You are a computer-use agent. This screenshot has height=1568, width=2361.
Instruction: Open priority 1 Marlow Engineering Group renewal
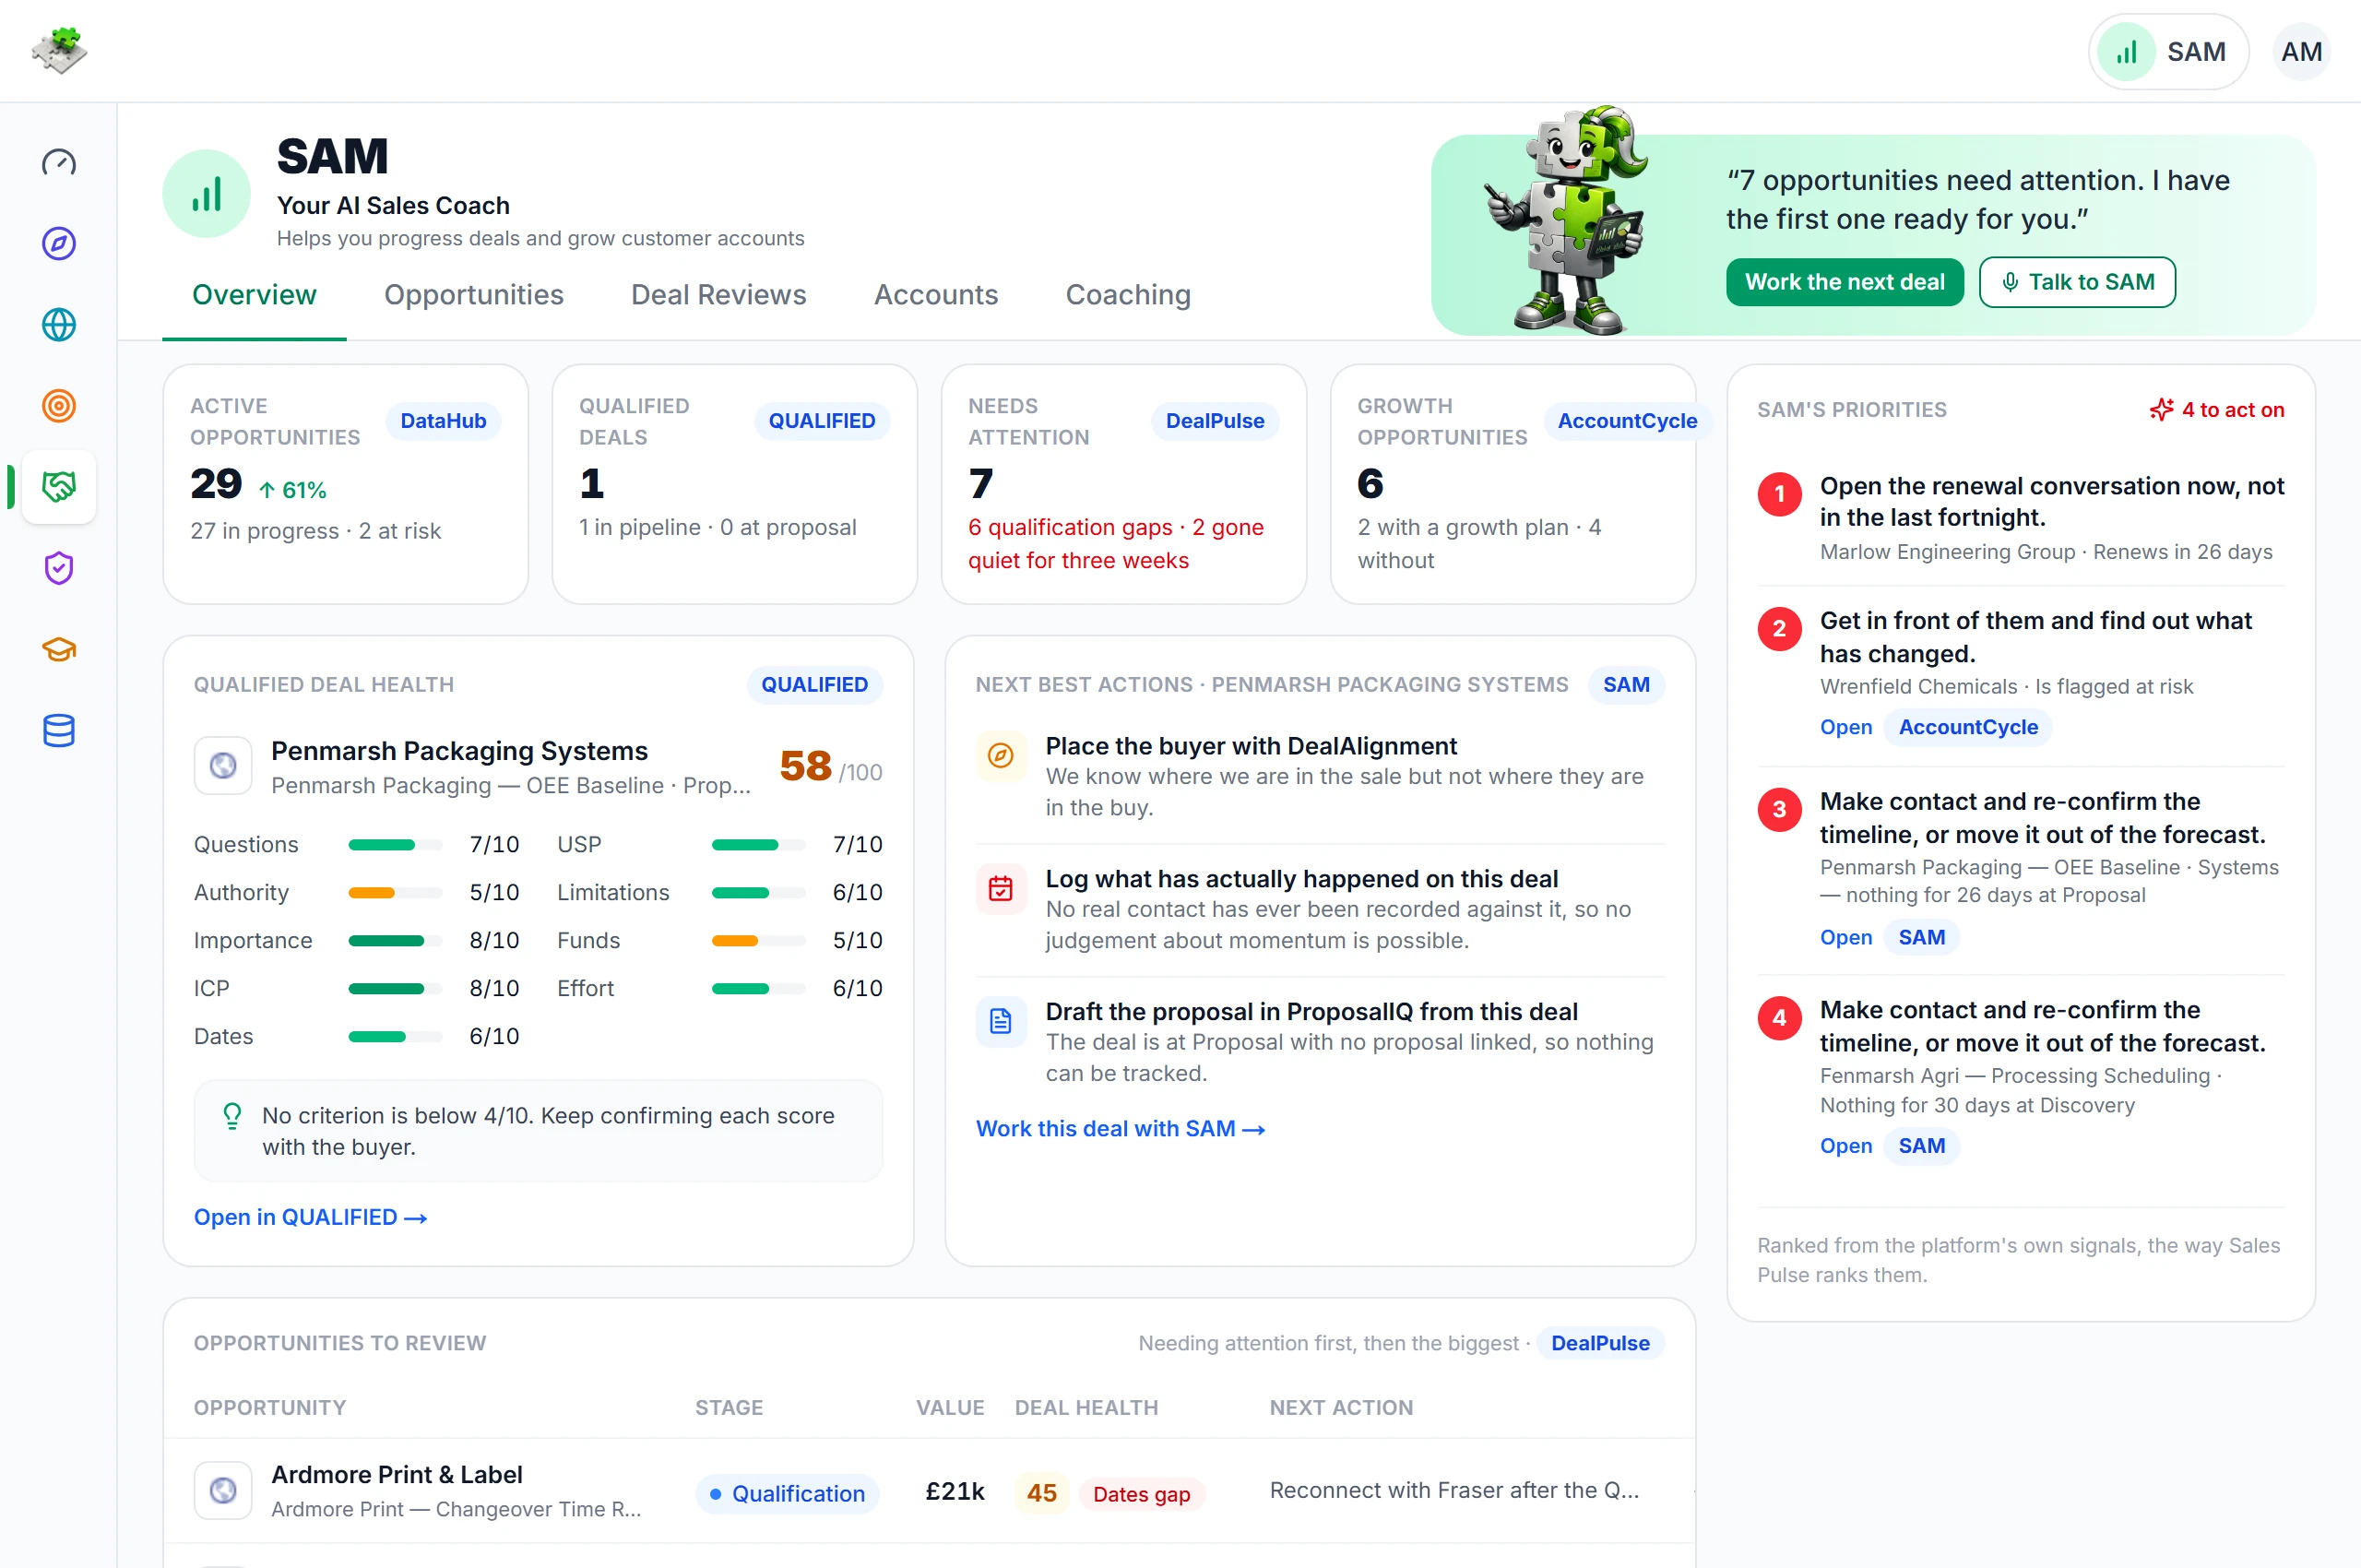coord(2021,518)
